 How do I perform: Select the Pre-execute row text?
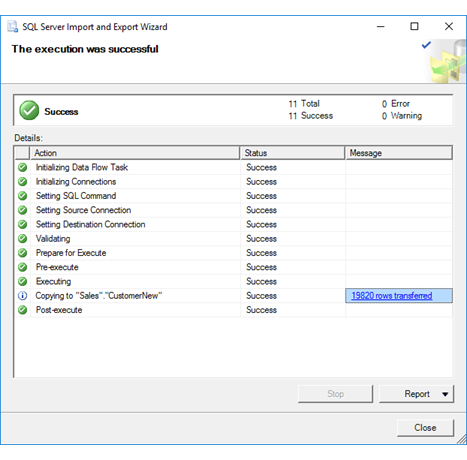tap(57, 267)
